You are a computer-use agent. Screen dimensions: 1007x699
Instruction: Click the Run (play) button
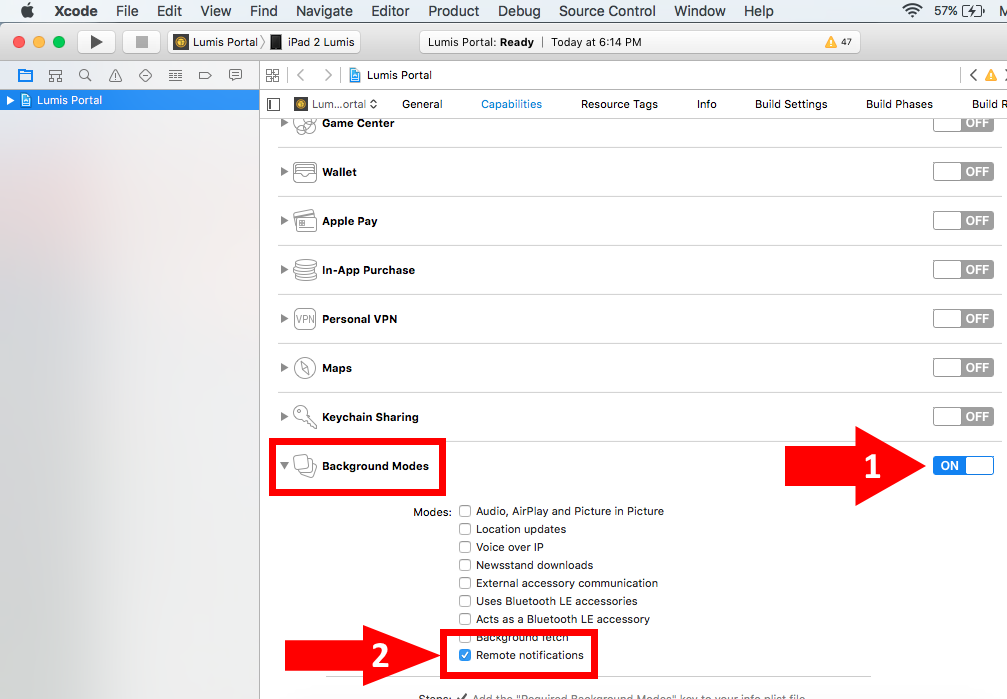click(96, 42)
